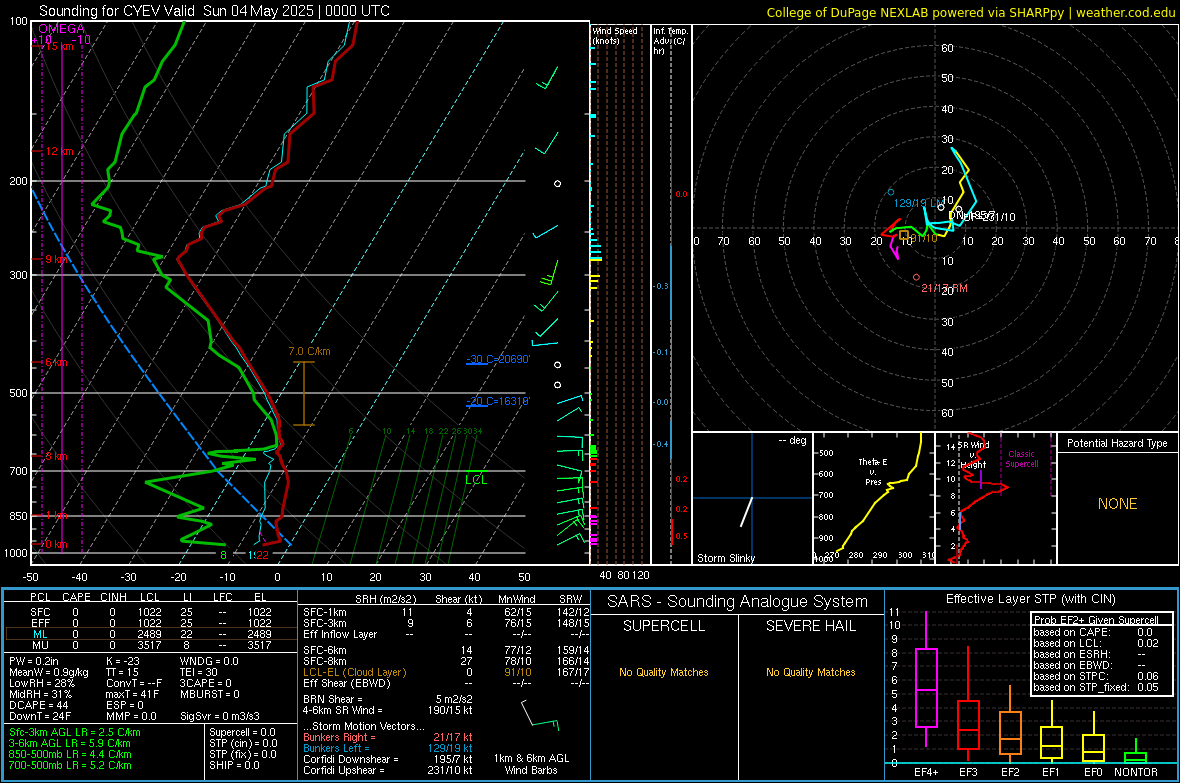This screenshot has width=1180, height=783.
Task: Click the 129/19 LM left-mover hodograph label
Action: (x=917, y=203)
